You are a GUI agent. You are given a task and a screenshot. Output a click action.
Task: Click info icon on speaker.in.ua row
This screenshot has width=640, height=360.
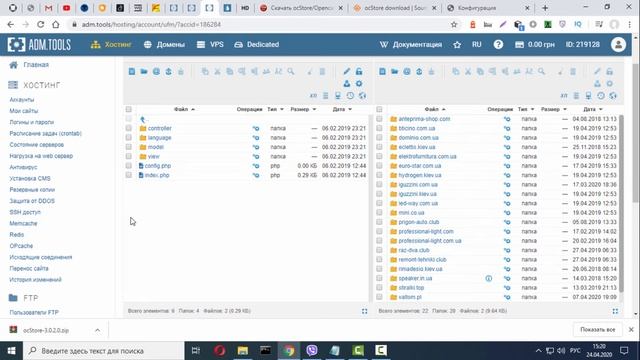pyautogui.click(x=489, y=278)
